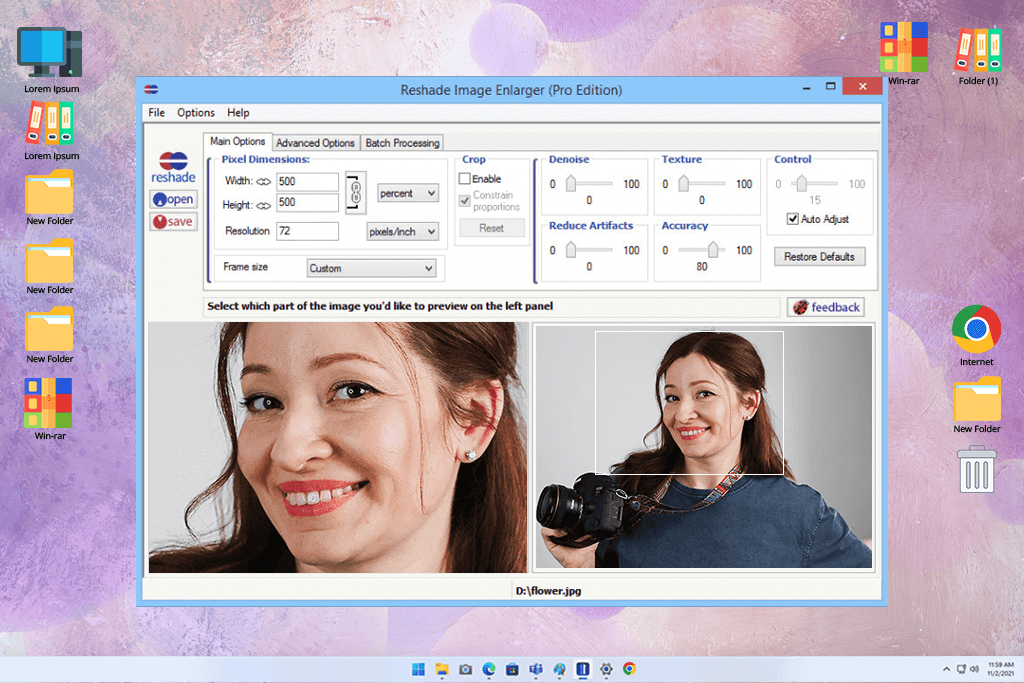1024x683 pixels.
Task: Open the Lorem Ipsum computer desktop icon
Action: click(x=51, y=59)
